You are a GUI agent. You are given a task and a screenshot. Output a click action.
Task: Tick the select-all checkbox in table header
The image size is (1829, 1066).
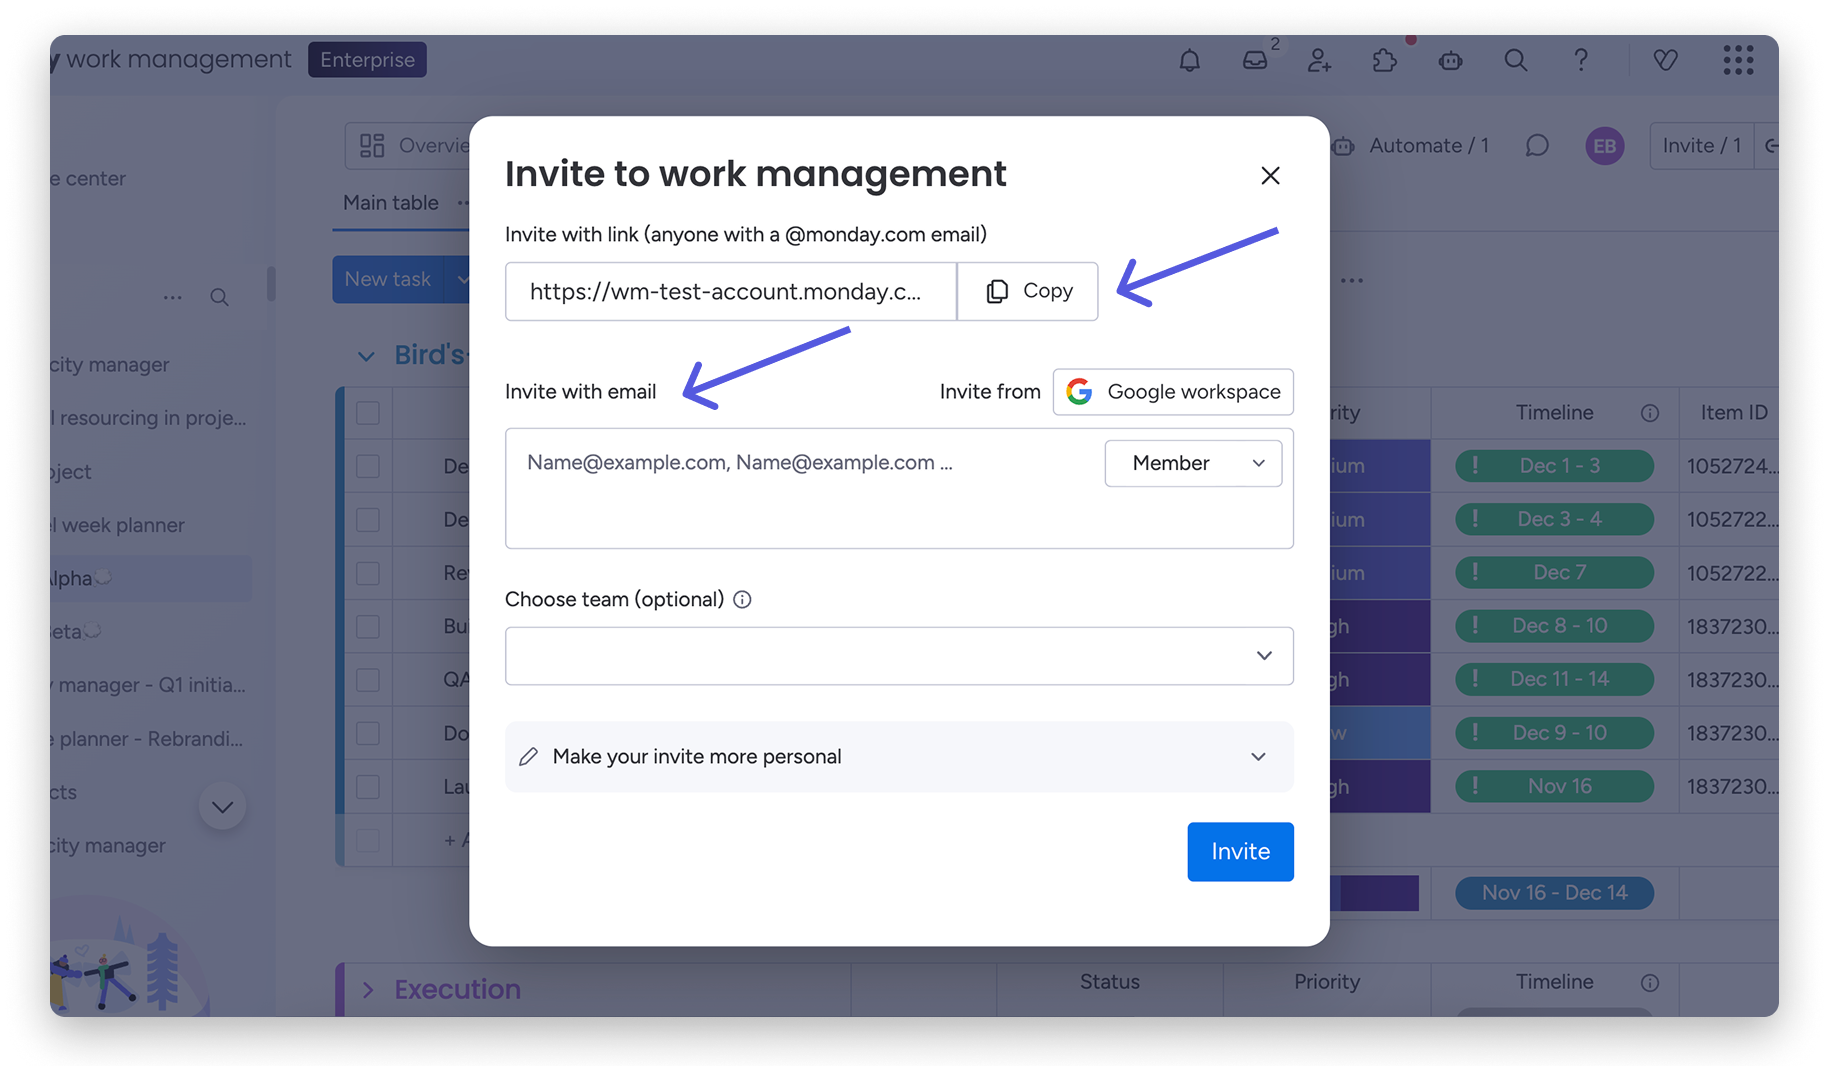[x=368, y=413]
